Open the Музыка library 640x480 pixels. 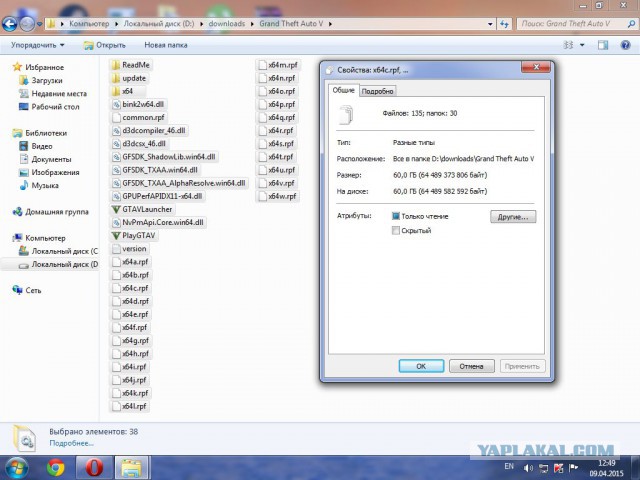[39, 185]
